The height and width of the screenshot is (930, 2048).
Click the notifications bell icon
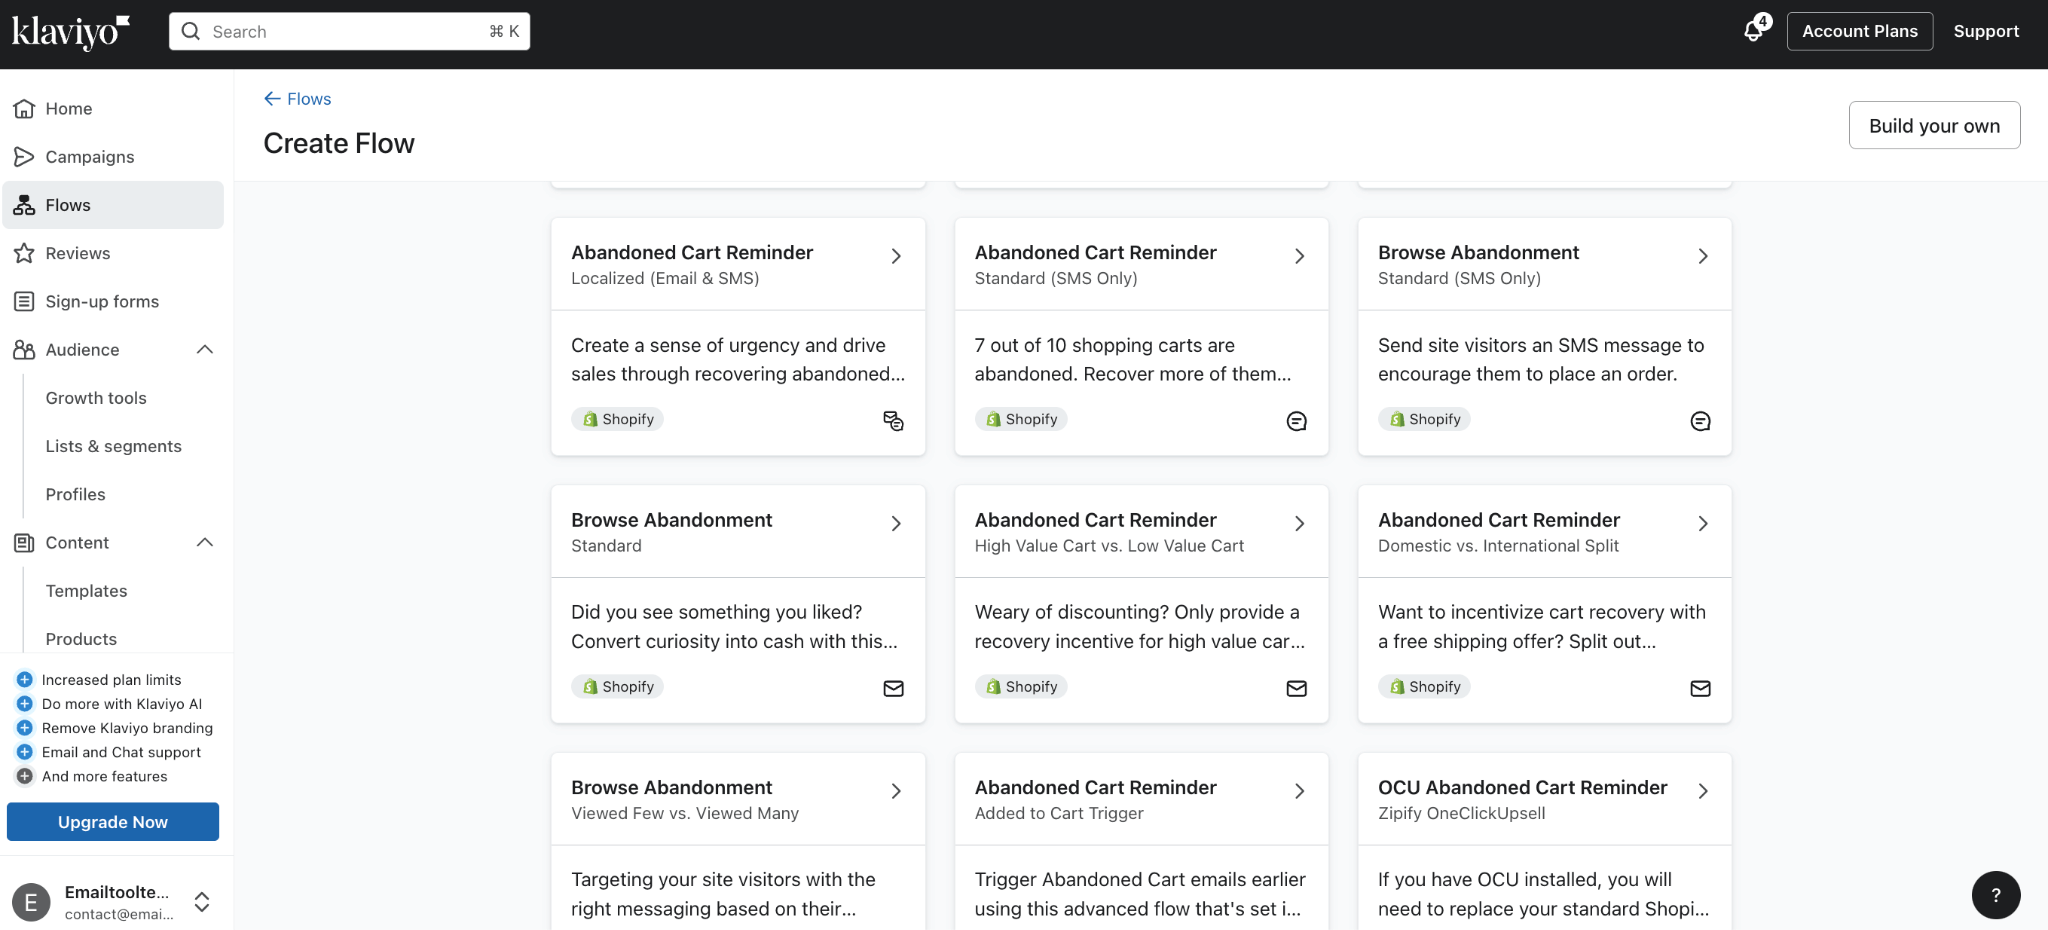[x=1754, y=31]
